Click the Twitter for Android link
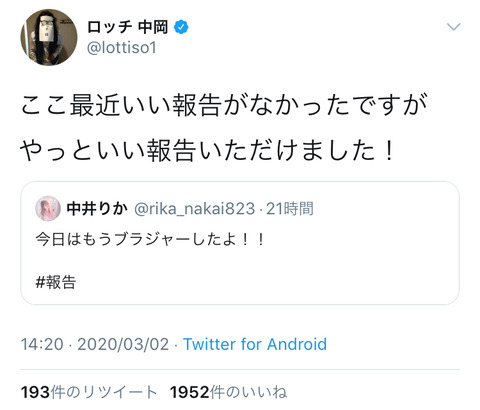This screenshot has width=480, height=410. tap(255, 344)
